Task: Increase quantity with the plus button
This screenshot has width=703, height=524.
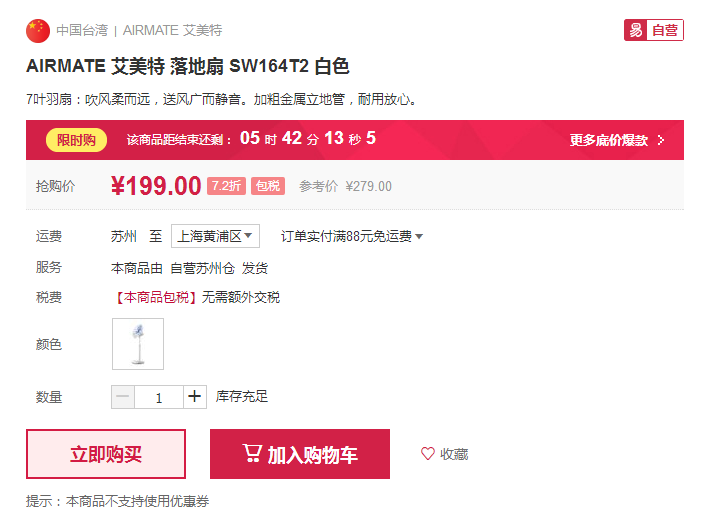Action: [x=195, y=397]
